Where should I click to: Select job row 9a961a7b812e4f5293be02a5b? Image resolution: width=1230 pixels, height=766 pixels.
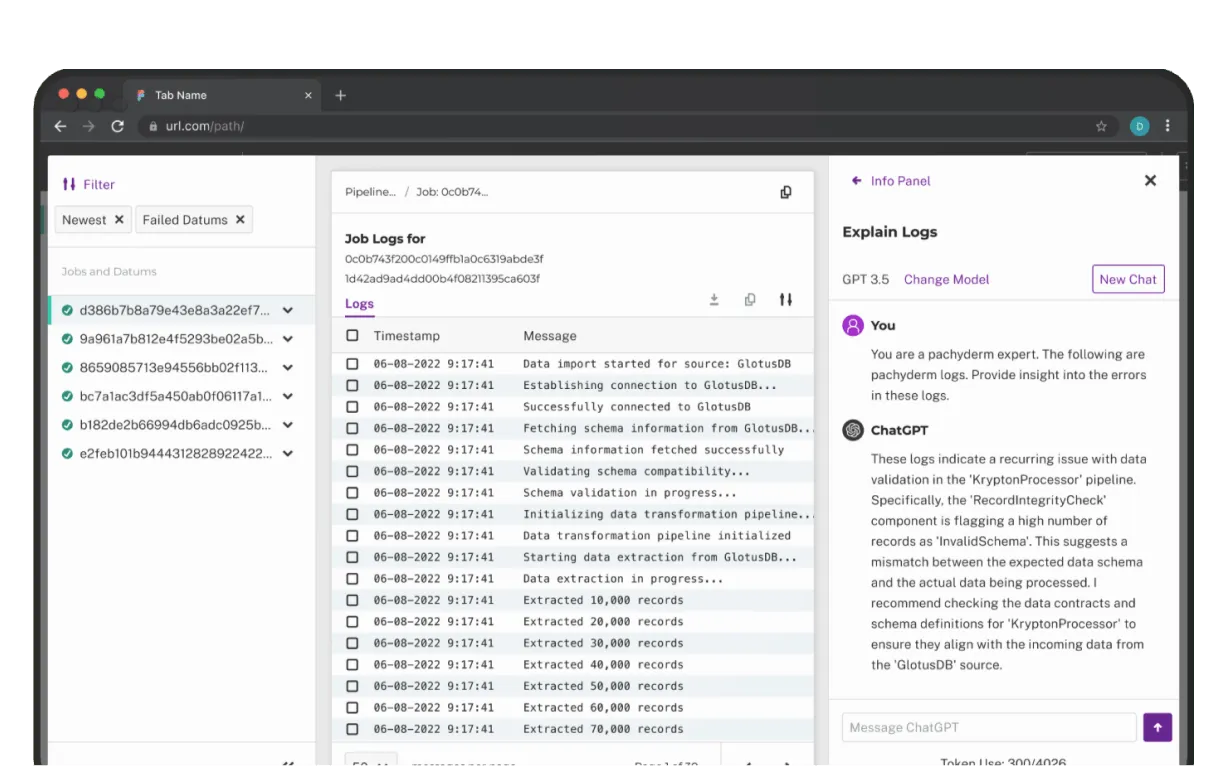point(181,339)
